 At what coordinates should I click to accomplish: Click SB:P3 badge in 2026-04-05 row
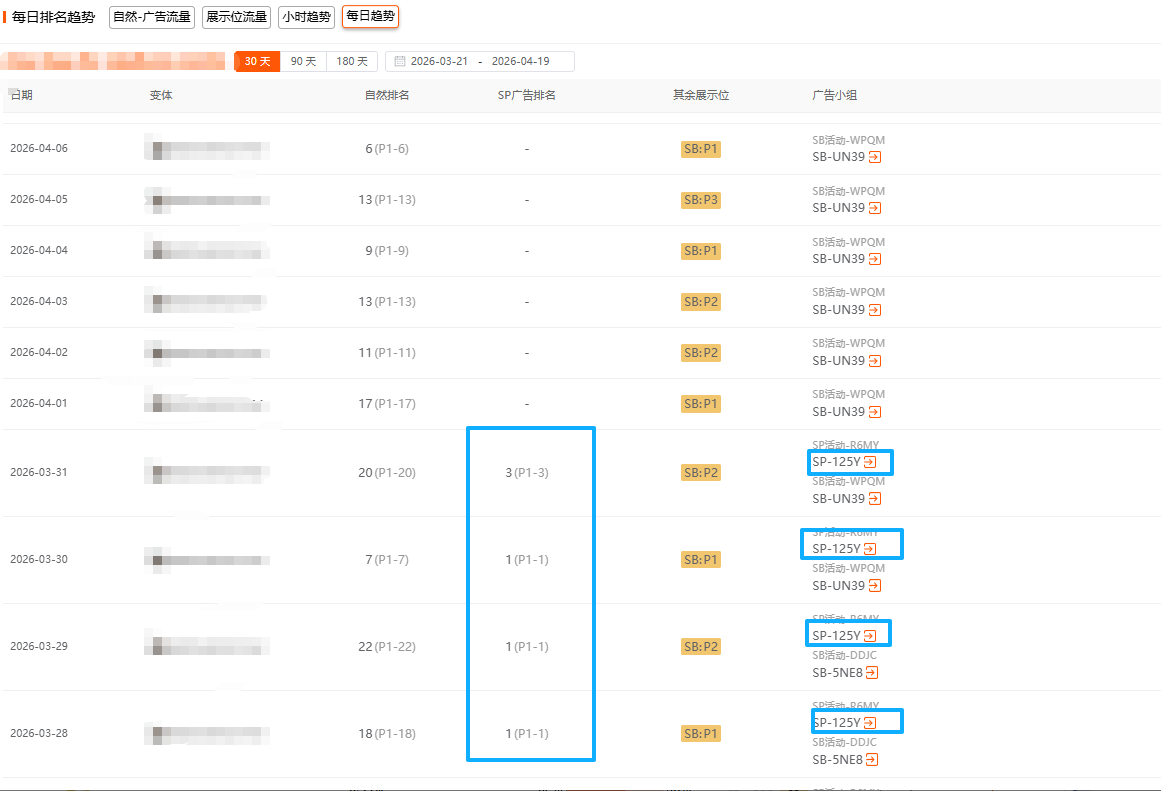point(701,200)
